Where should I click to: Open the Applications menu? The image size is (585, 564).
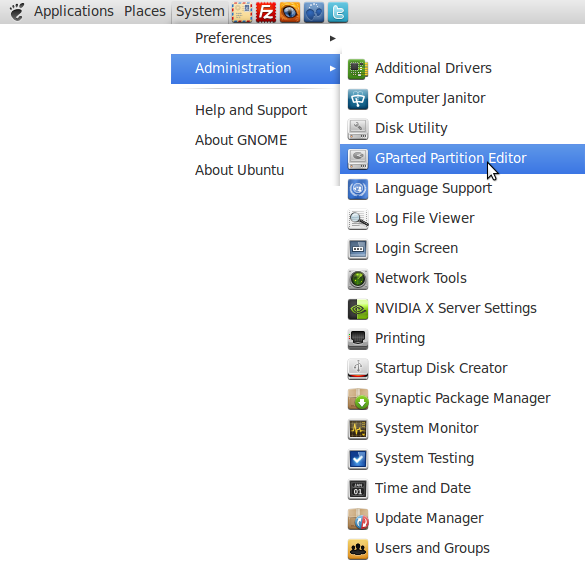pos(74,11)
